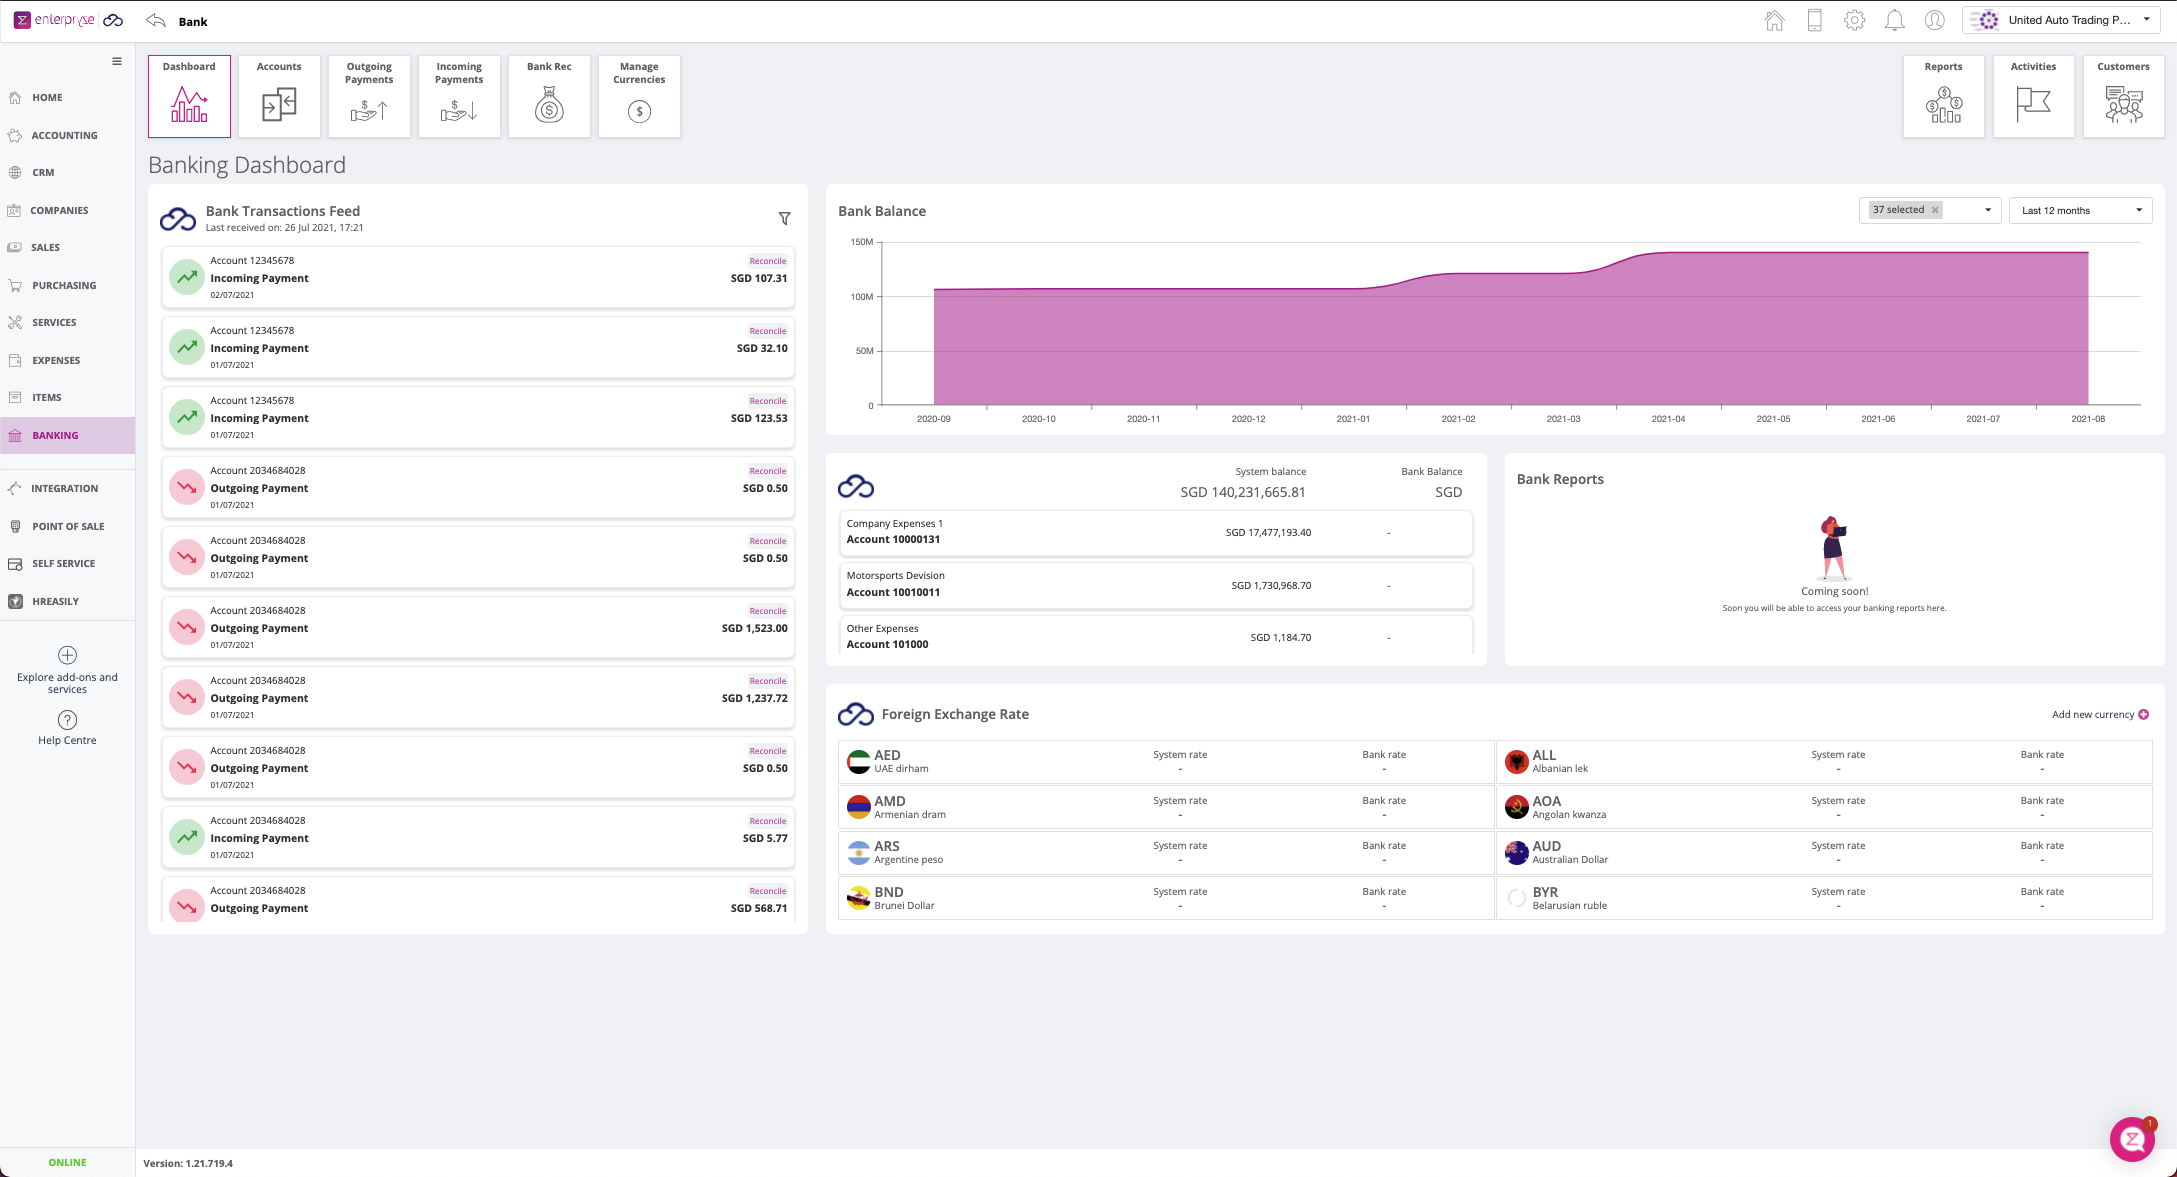This screenshot has height=1177, width=2177.
Task: Click the hamburger menu to collapse sidebar
Action: [117, 61]
